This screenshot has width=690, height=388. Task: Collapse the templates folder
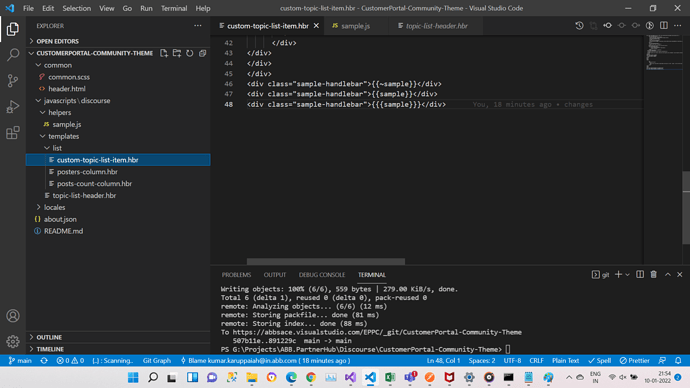(43, 136)
